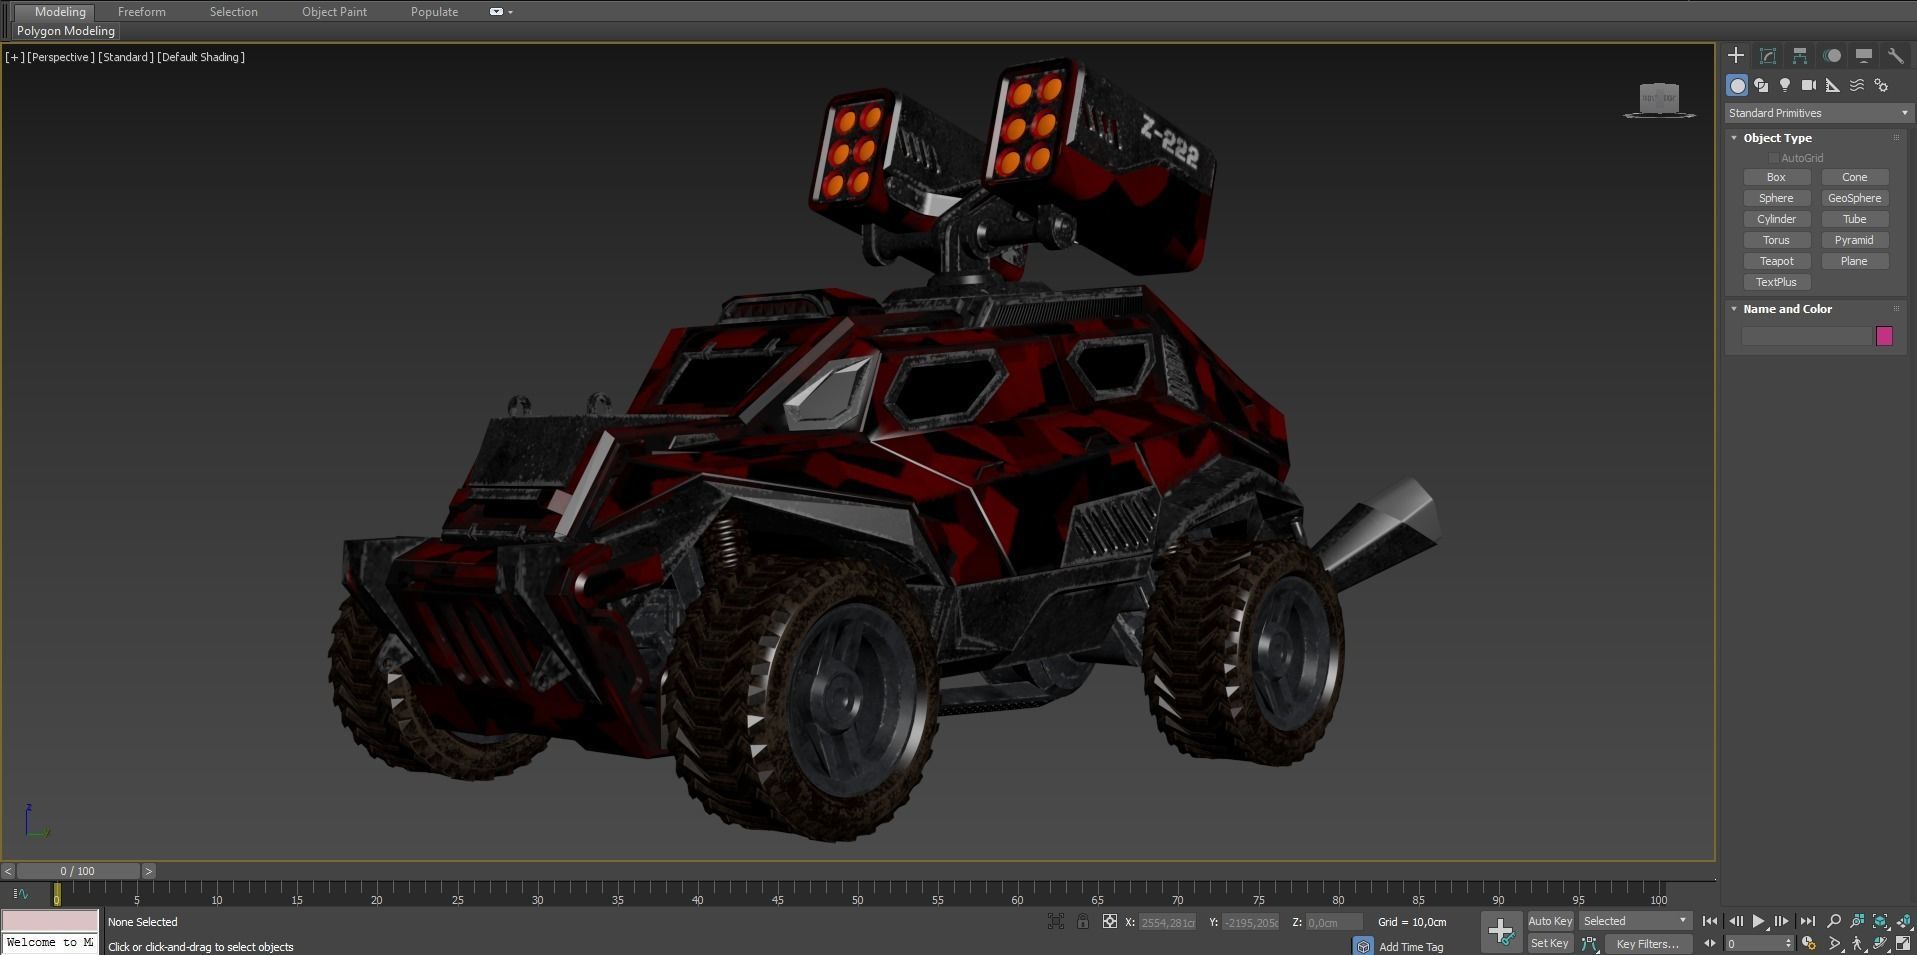Create a TextPlus object

tap(1776, 282)
